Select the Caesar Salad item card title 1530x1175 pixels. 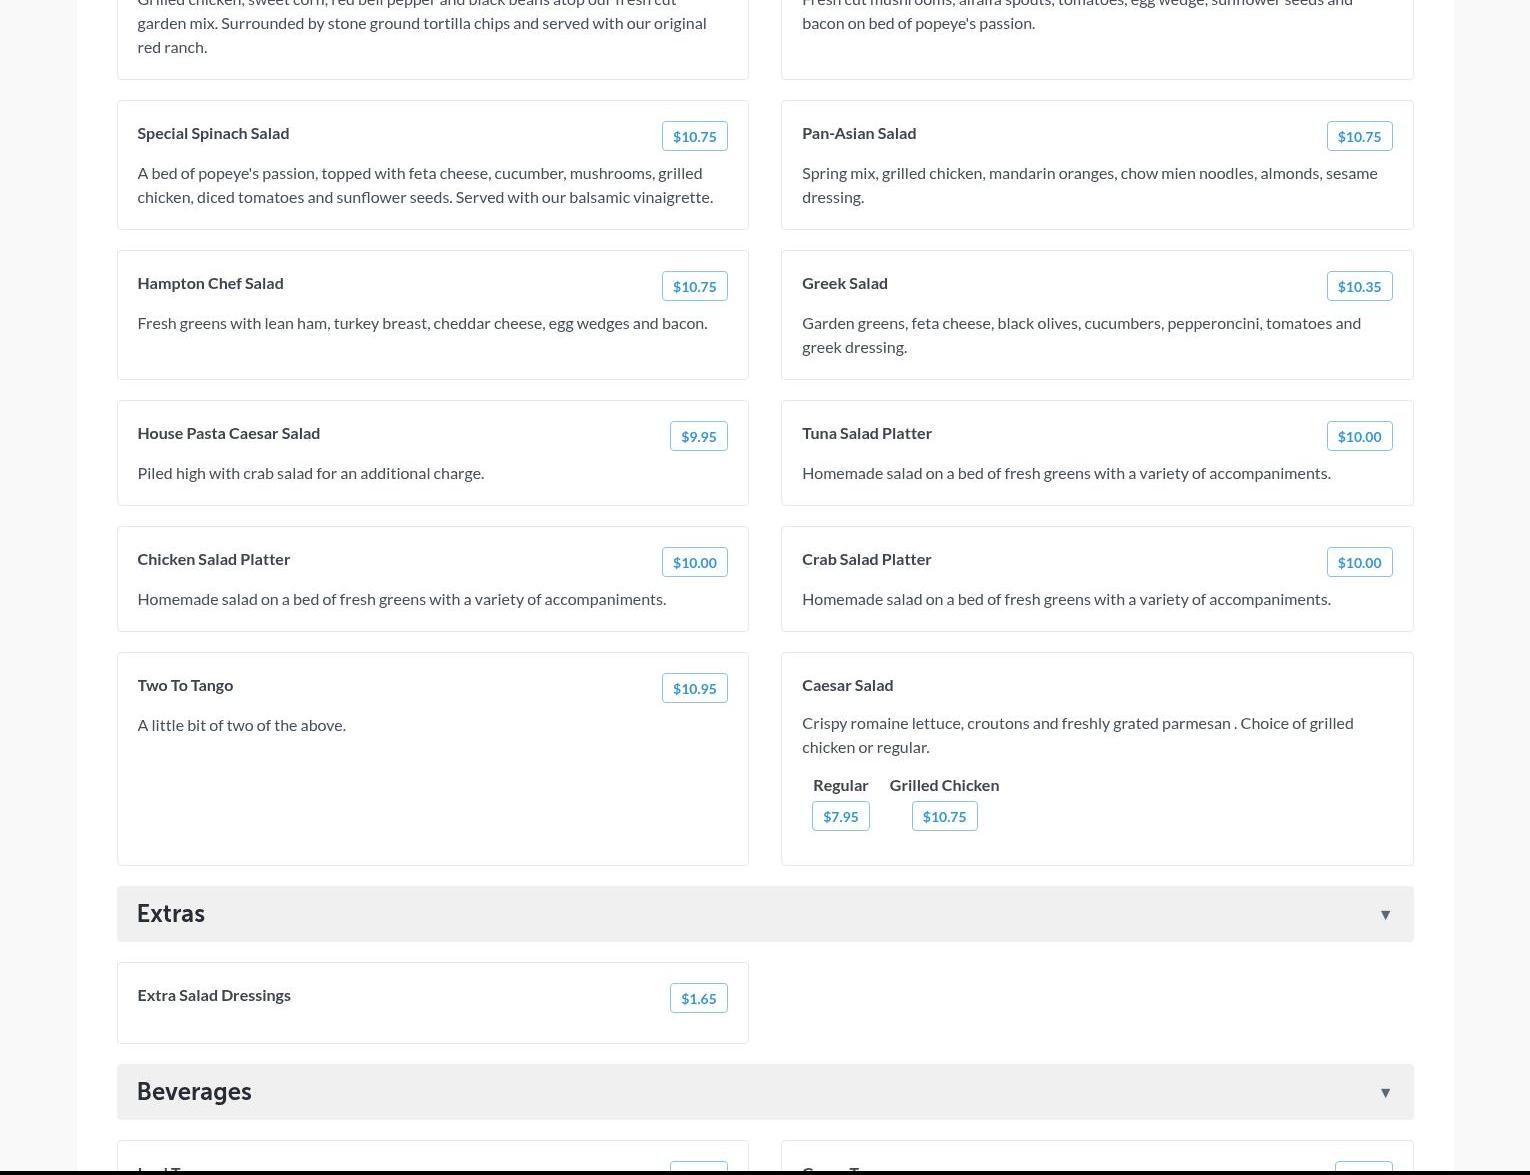847,686
